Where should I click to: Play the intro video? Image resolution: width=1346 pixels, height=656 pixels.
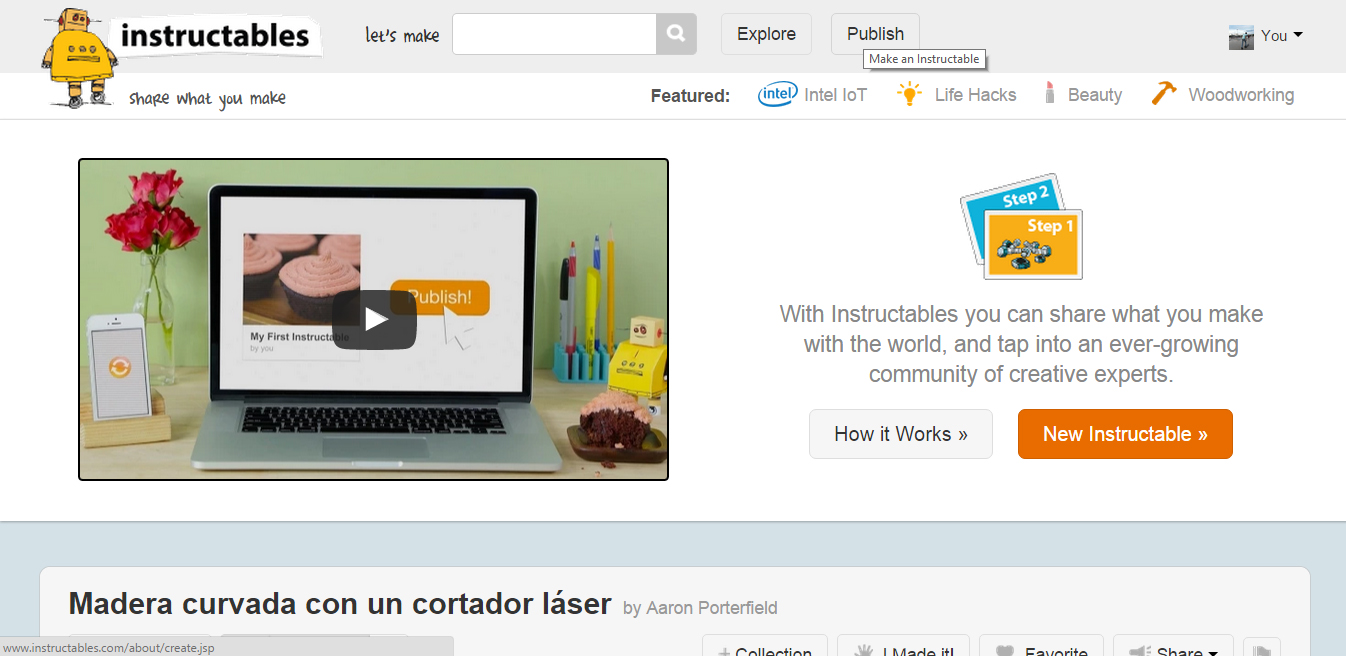(374, 320)
